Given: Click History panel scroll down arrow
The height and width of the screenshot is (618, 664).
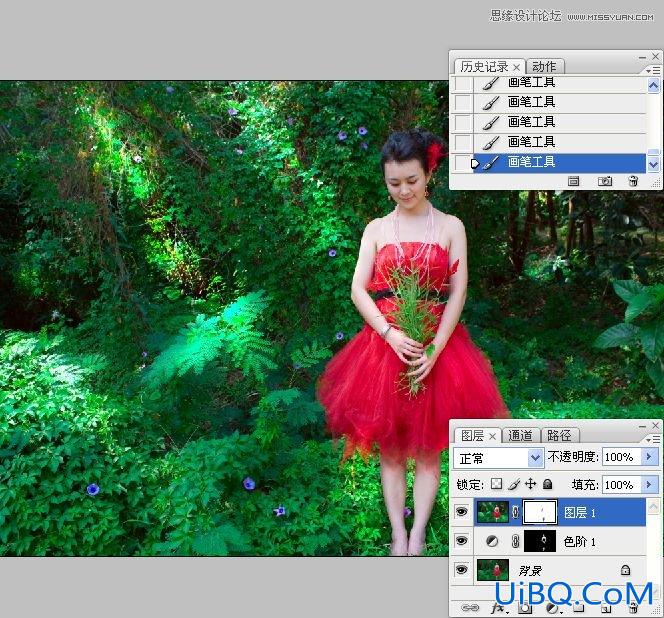Looking at the screenshot, I should (x=653, y=164).
